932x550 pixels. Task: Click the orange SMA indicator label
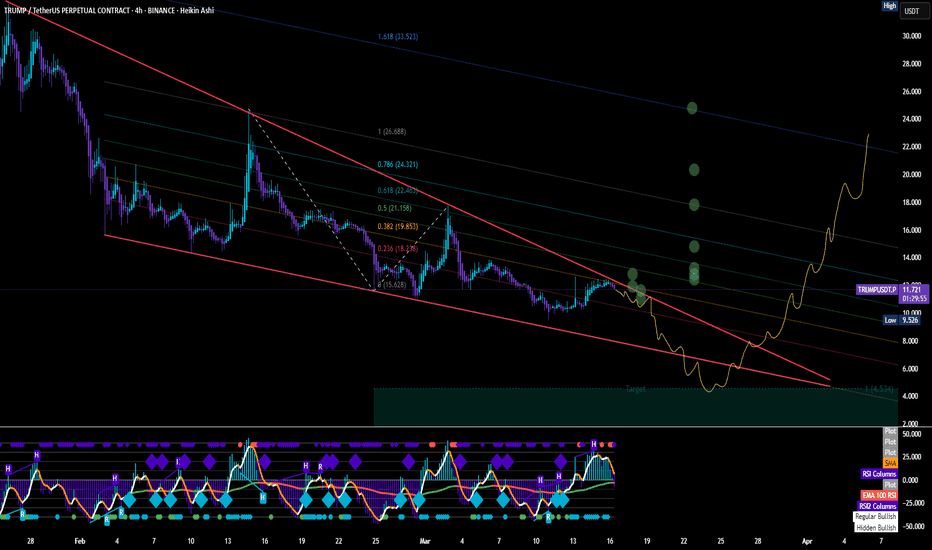890,463
